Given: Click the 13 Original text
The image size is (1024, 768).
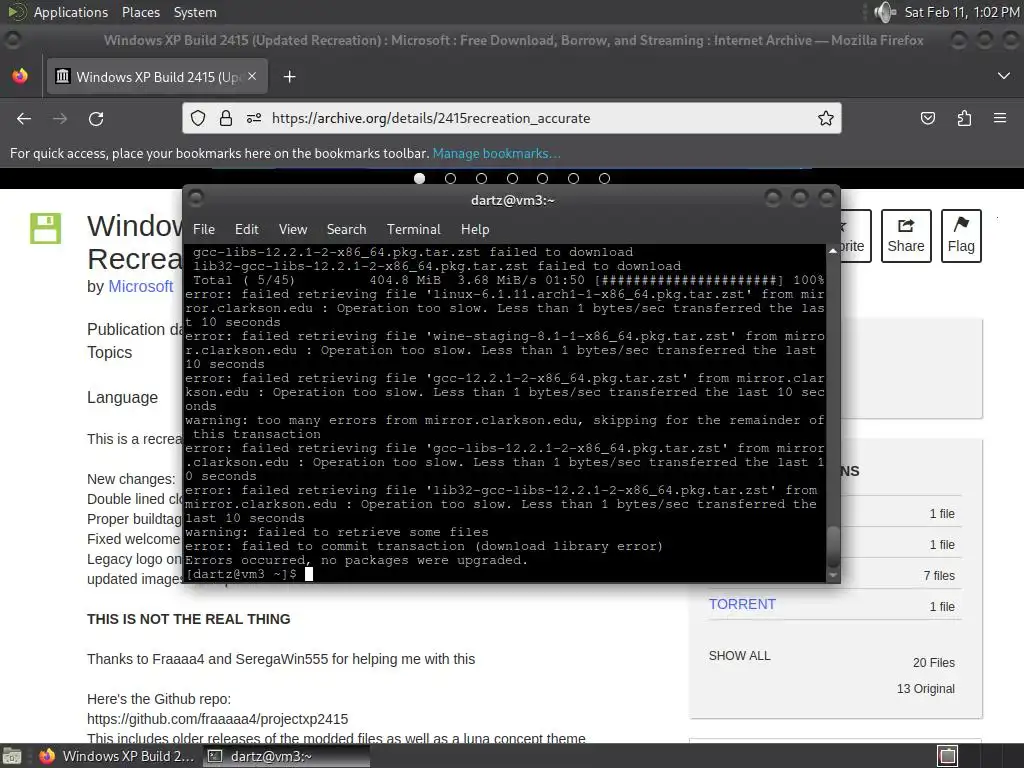Looking at the screenshot, I should click(x=925, y=688).
